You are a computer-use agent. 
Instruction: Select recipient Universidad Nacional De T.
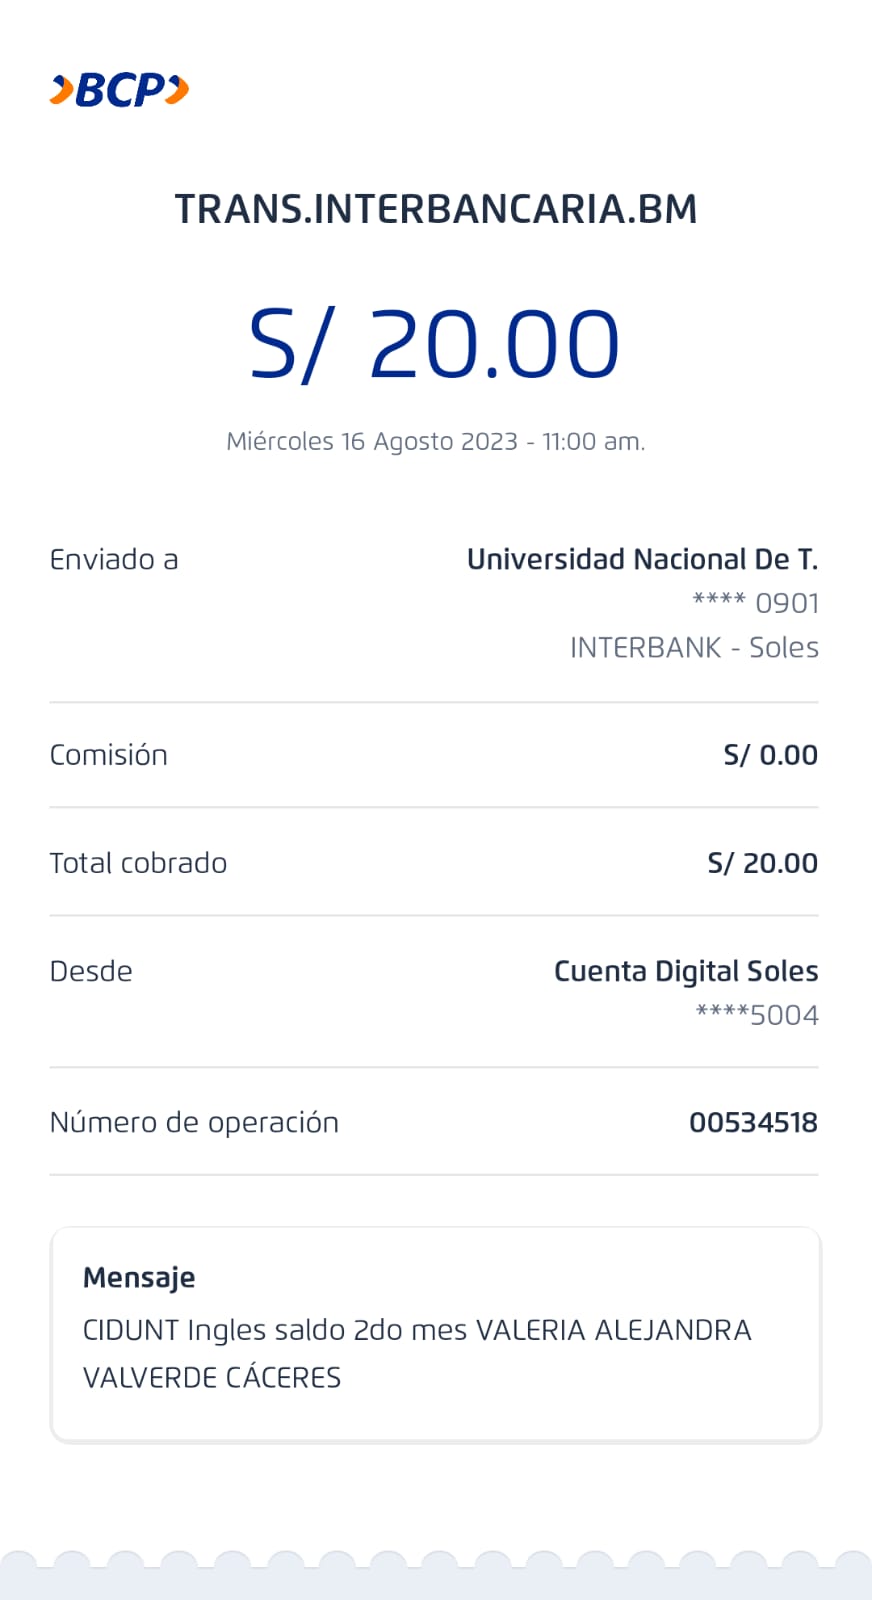pos(642,559)
